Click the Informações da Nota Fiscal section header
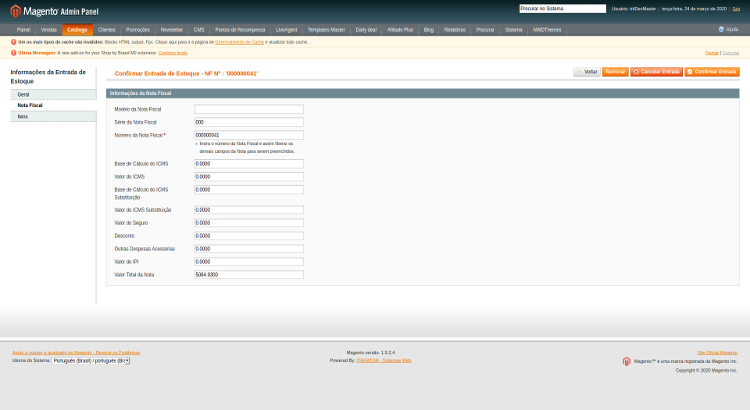 [423, 93]
